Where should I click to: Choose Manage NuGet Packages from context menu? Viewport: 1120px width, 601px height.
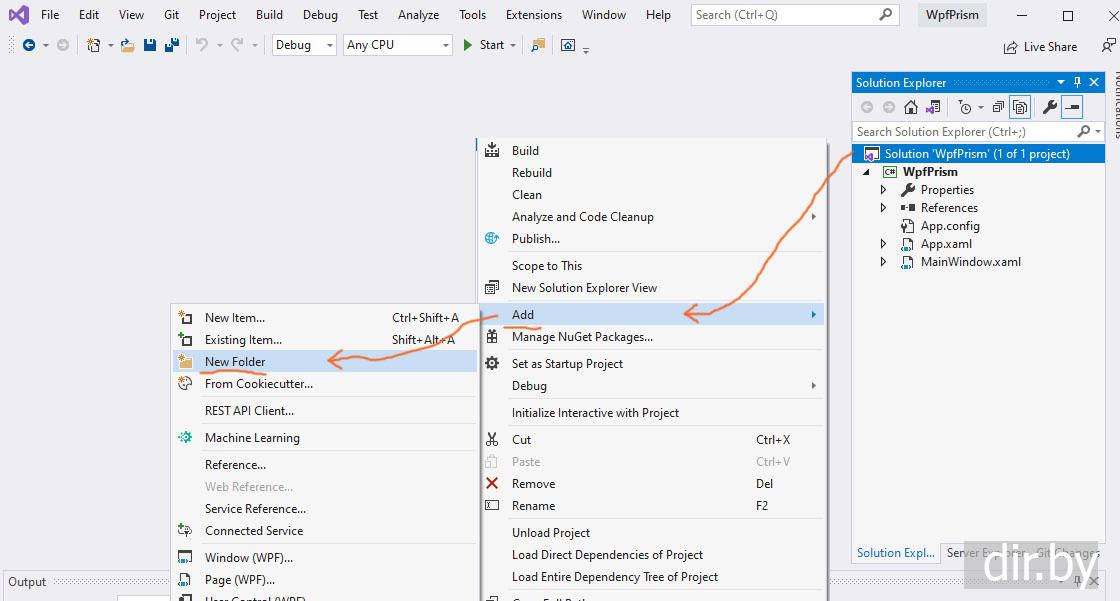pos(582,337)
